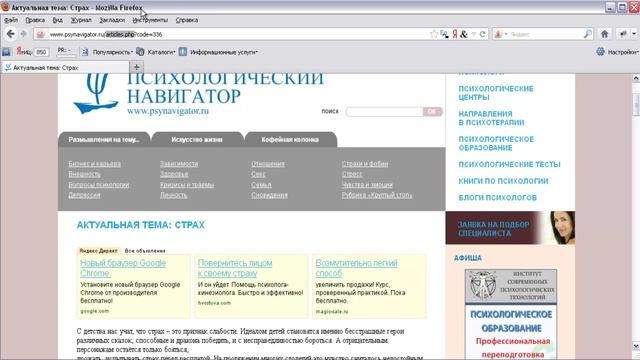
Task: Click the blue icon at left of toolbar
Action: (x=6, y=52)
